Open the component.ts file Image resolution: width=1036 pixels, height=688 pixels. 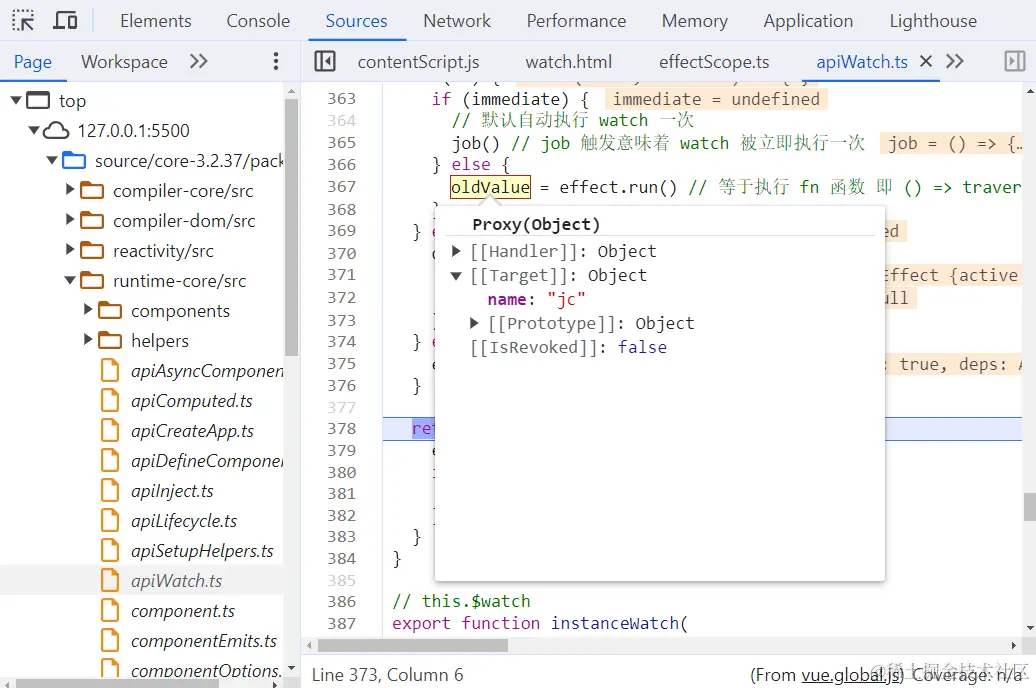182,611
